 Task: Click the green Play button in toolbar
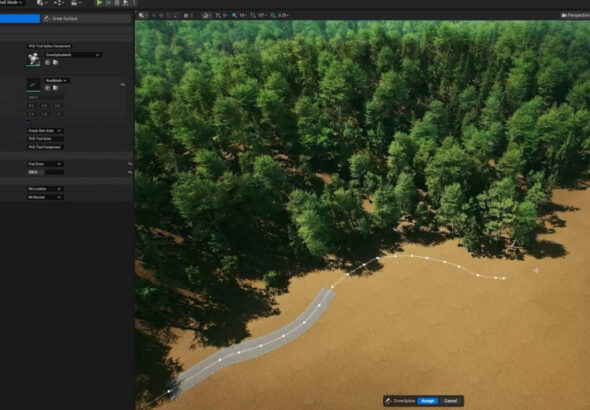(x=99, y=3)
